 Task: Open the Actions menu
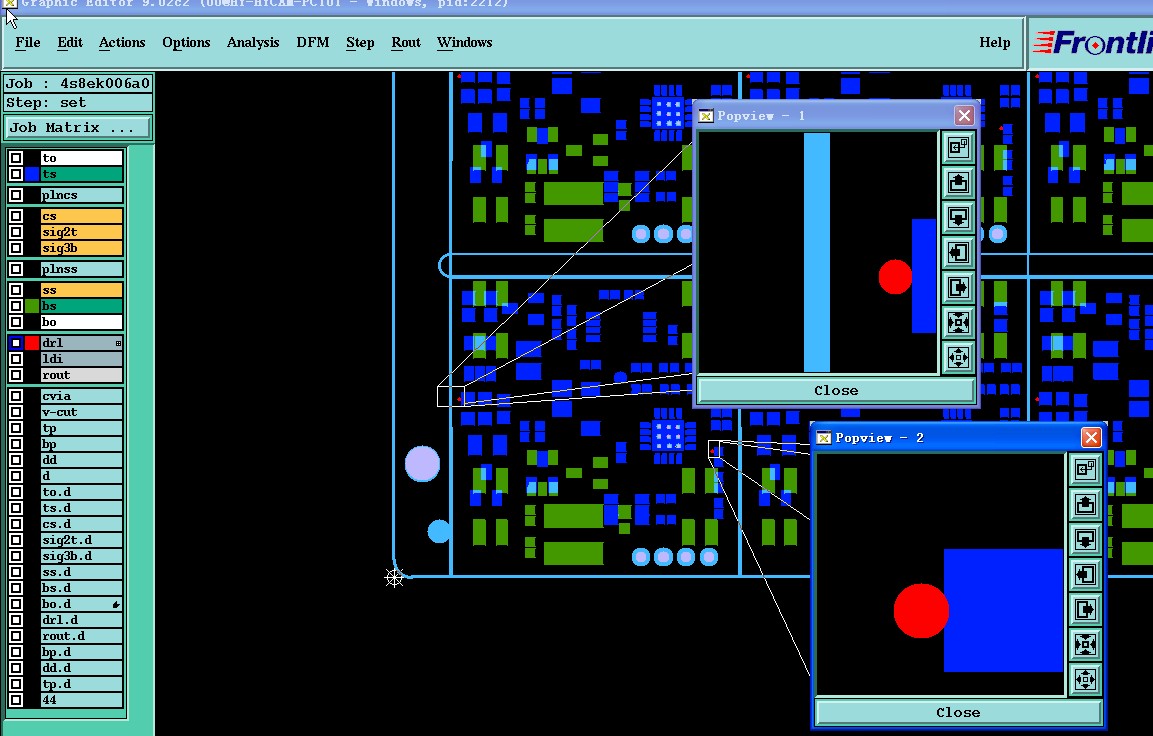pyautogui.click(x=122, y=43)
